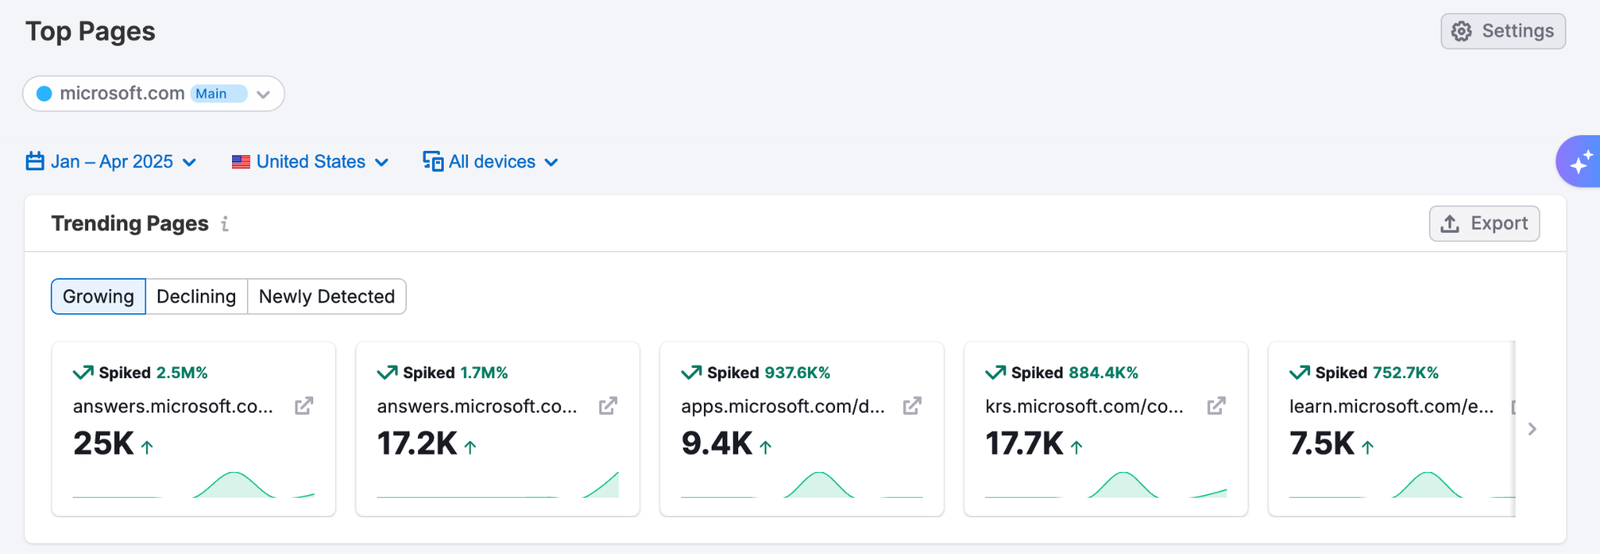Viewport: 1600px width, 554px height.
Task: Open the United States country dropdown
Action: 310,161
